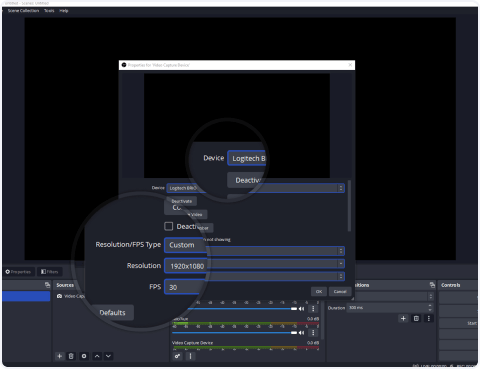Screen dimensions: 480x369
Task: Move the source up with the up arrow
Action: click(x=97, y=356)
